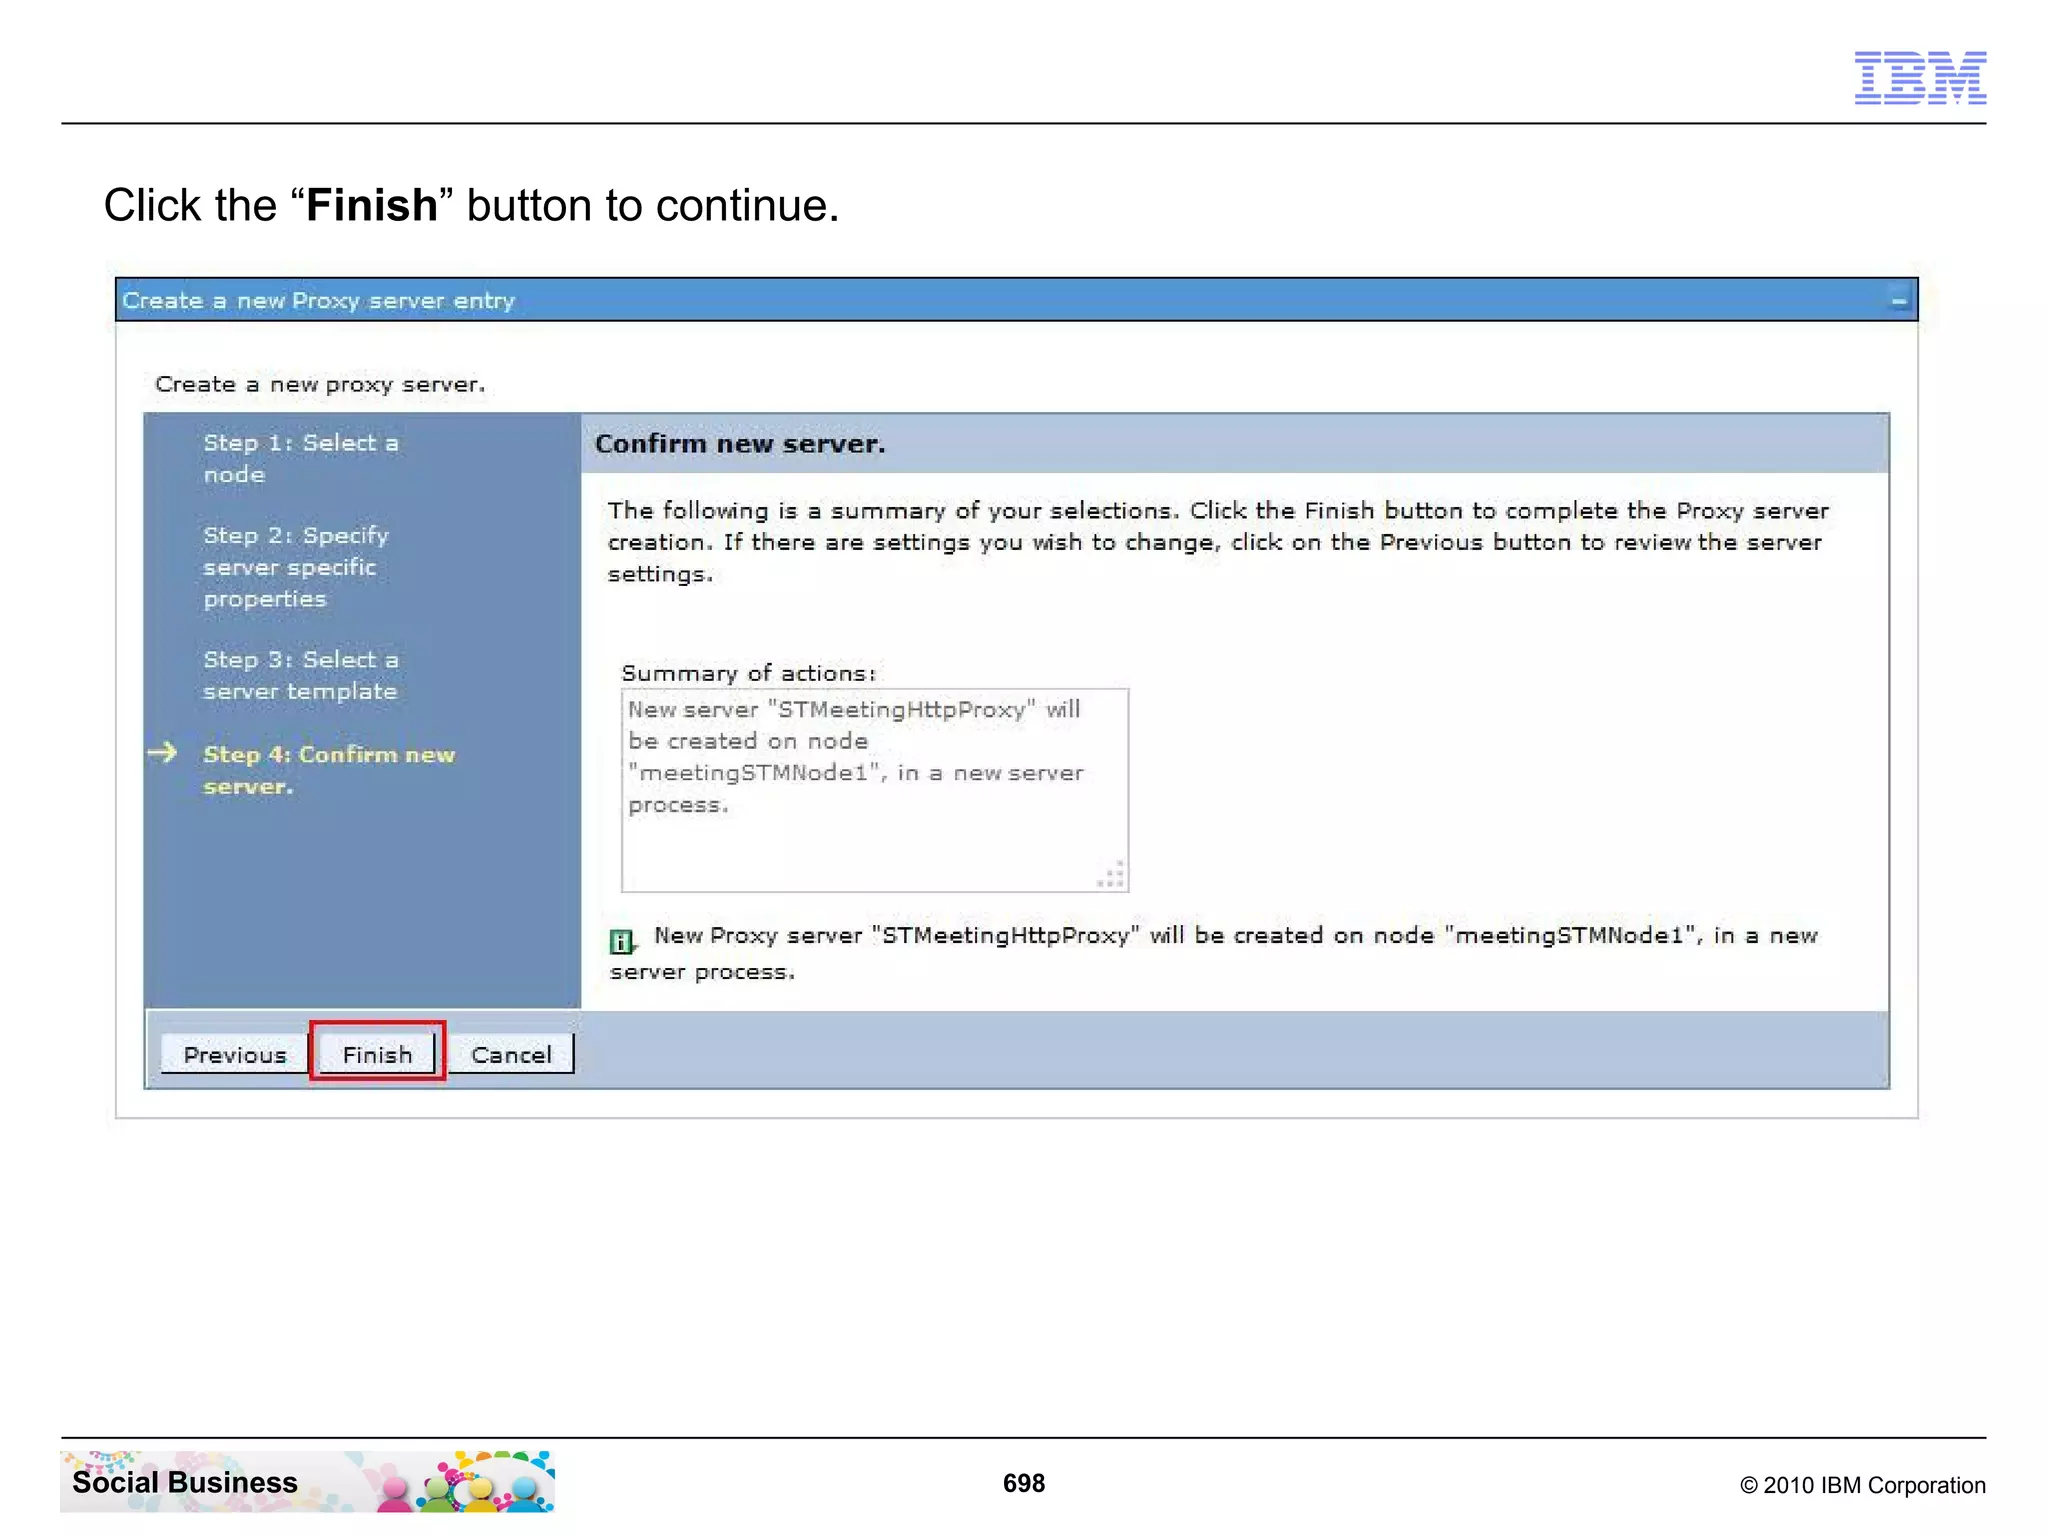This screenshot has height=1536, width=2048.
Task: Click the green information icon beside the proxy server message
Action: tap(622, 941)
